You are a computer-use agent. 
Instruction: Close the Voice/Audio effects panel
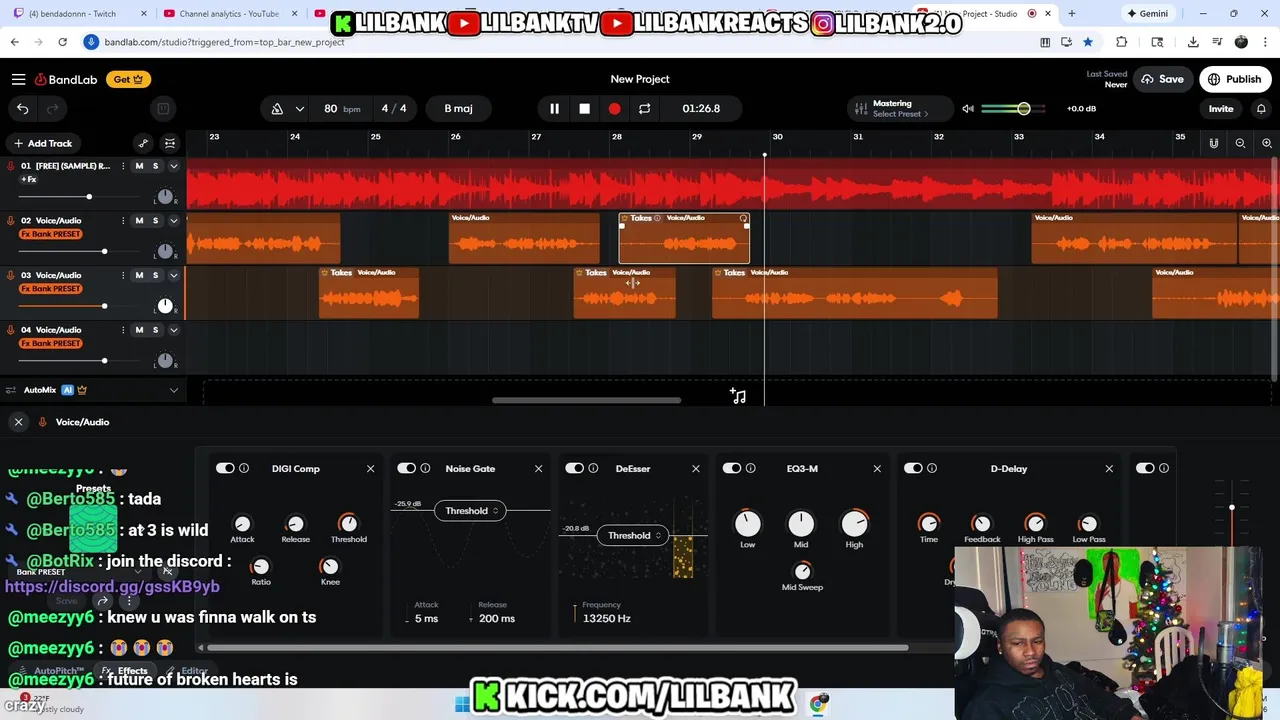pyautogui.click(x=18, y=422)
